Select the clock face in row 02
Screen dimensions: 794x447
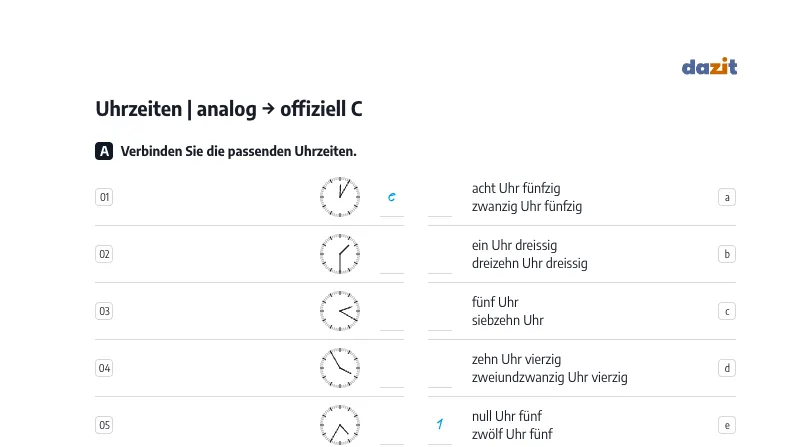(340, 254)
